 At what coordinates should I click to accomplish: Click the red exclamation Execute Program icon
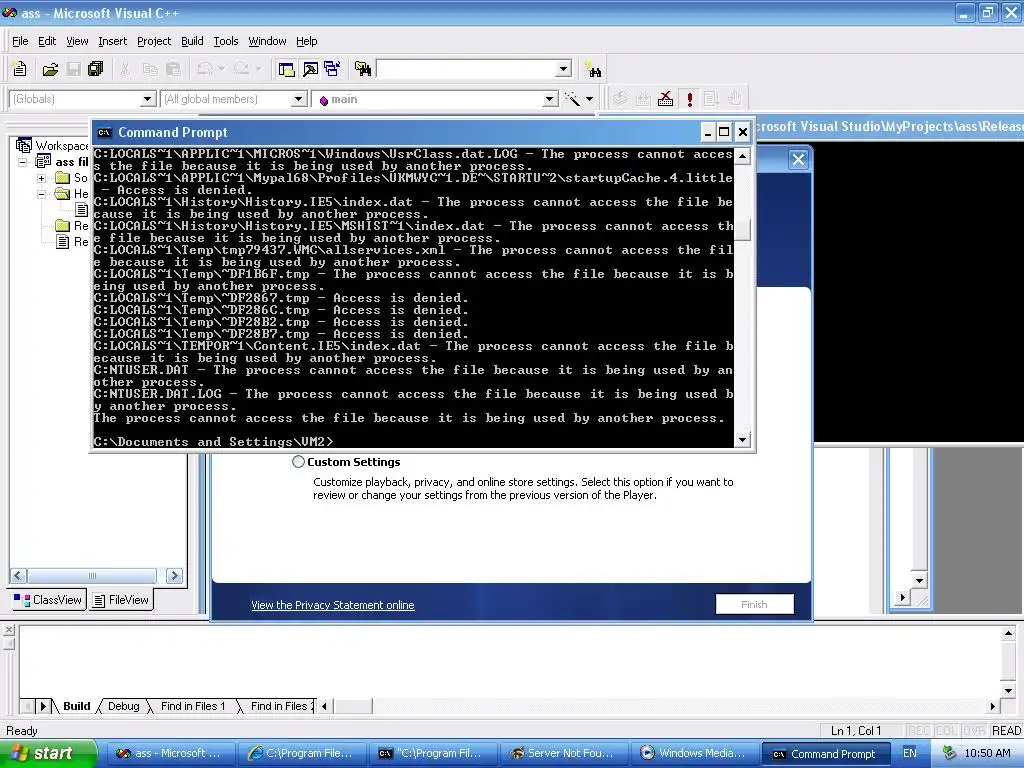(x=690, y=99)
